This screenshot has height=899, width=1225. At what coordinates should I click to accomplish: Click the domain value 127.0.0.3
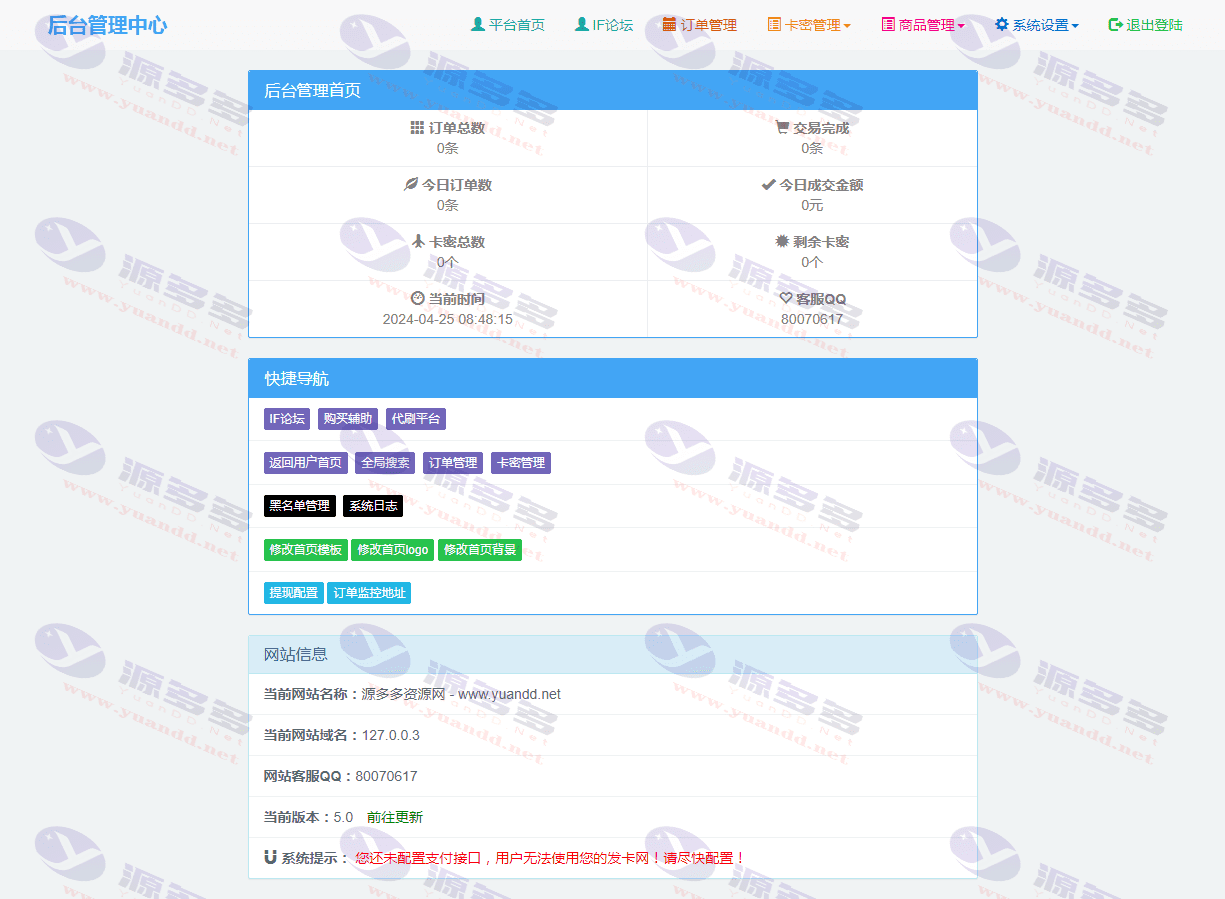(391, 735)
